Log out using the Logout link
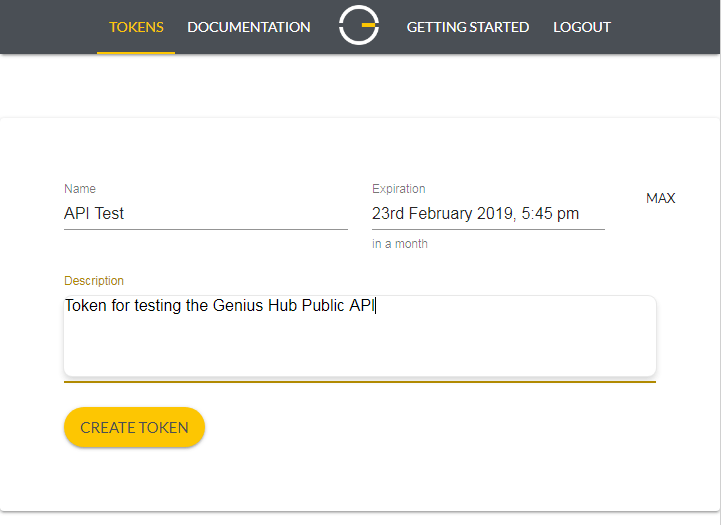The width and height of the screenshot is (721, 525). 582,27
